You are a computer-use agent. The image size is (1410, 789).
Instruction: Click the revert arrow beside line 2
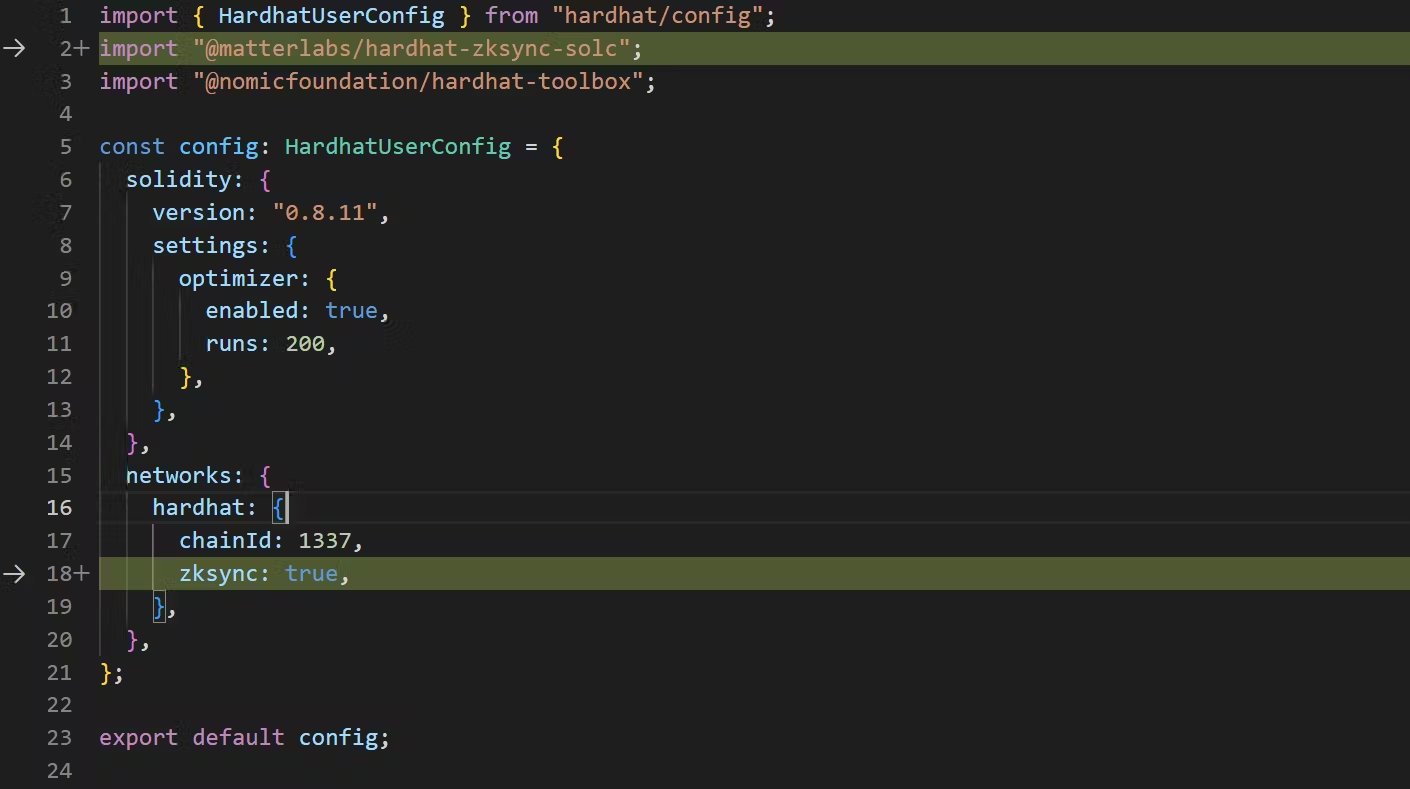[x=15, y=49]
